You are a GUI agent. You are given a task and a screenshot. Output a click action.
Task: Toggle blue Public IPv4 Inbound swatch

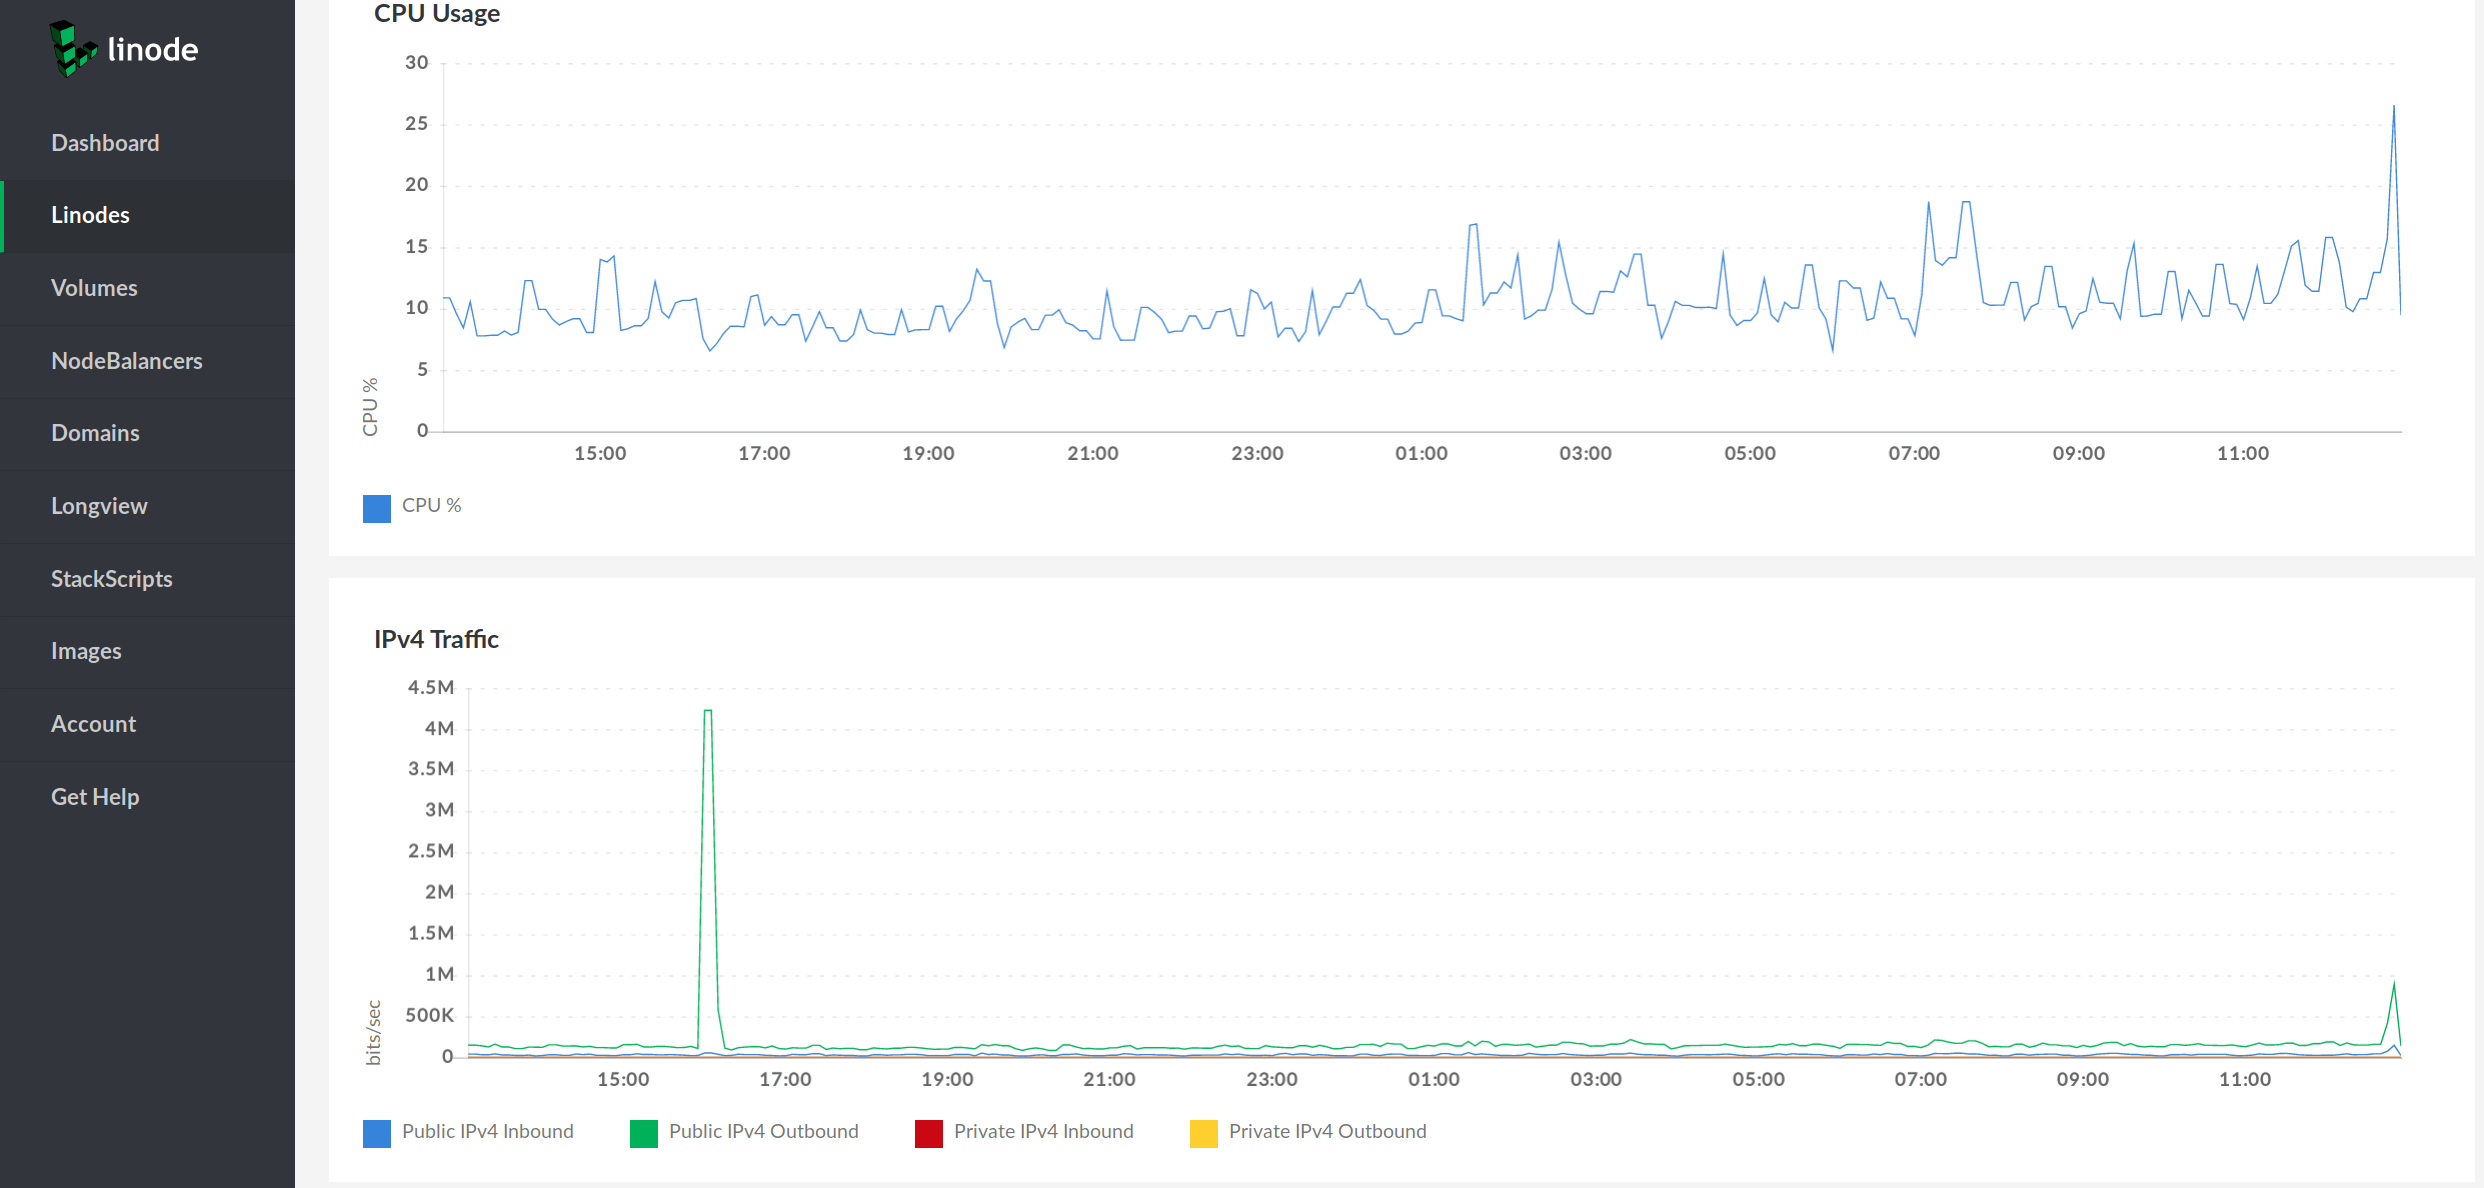coord(377,1133)
